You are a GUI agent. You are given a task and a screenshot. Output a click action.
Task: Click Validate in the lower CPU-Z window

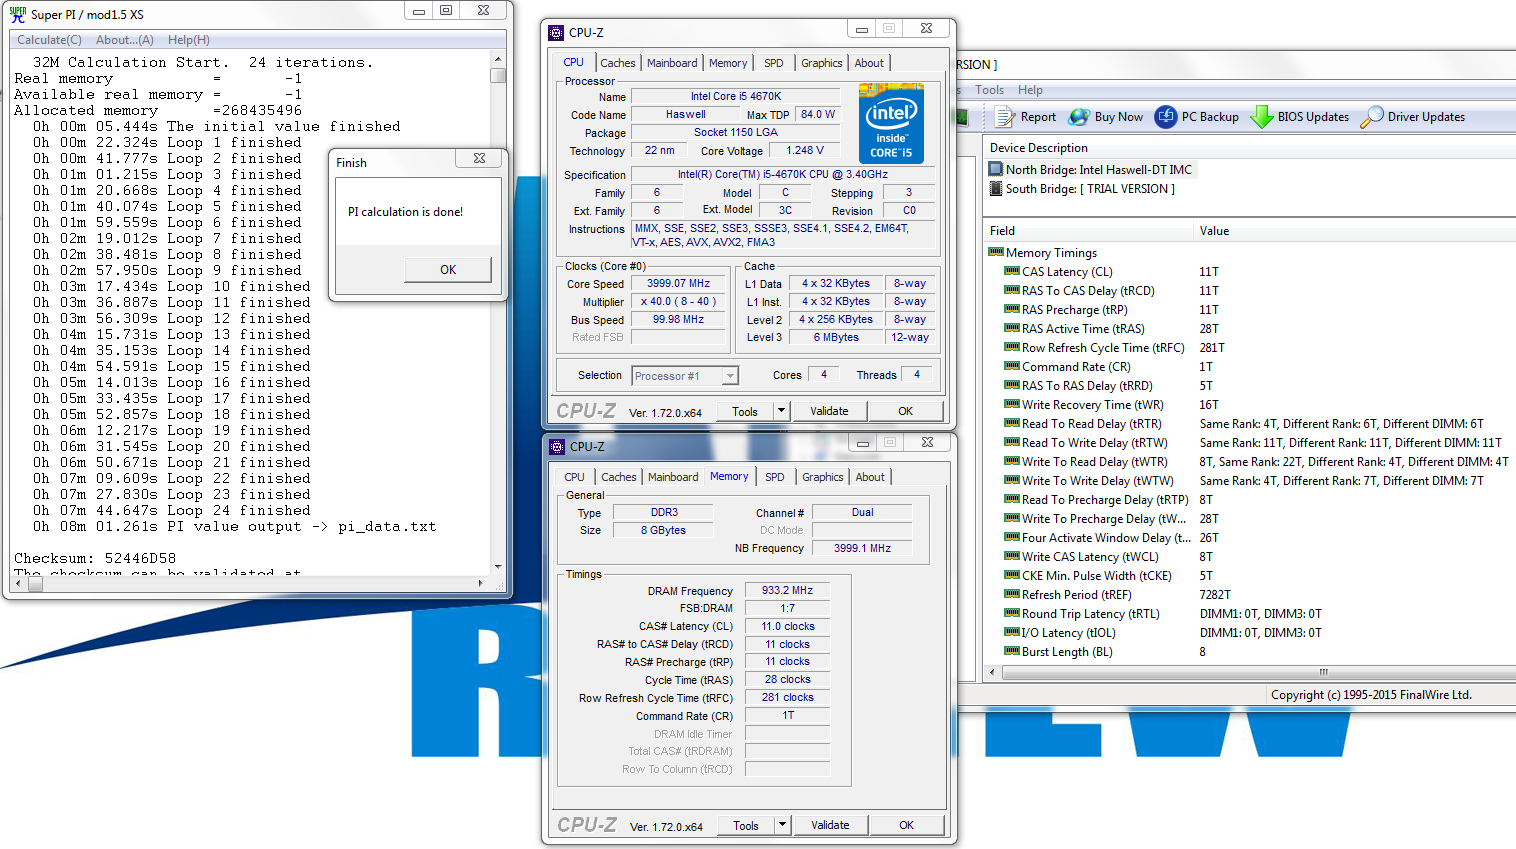[x=830, y=825]
